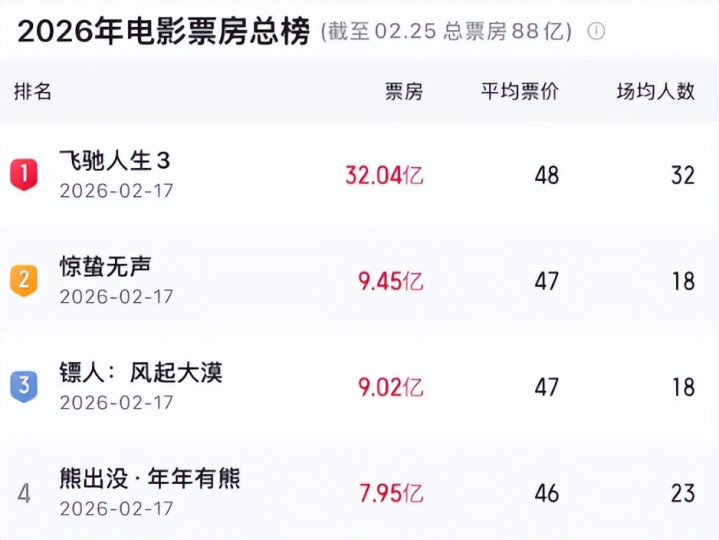Viewport: 719px width, 540px height.
Task: Sort by 场均人数 column header
Action: (655, 92)
